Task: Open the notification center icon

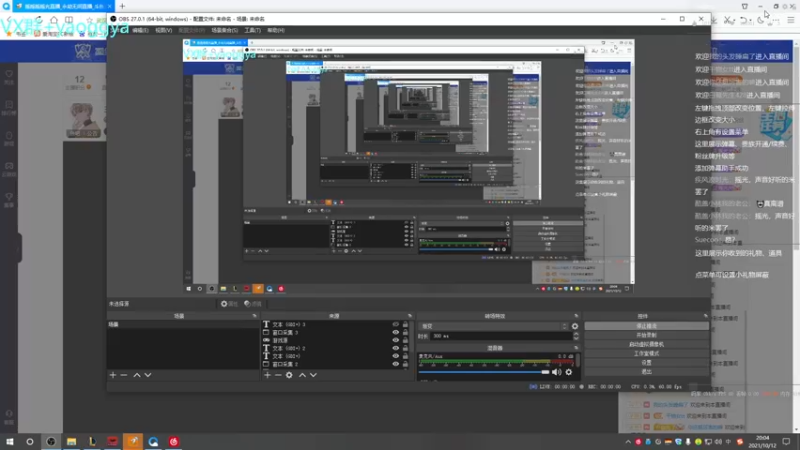Action: (x=786, y=441)
